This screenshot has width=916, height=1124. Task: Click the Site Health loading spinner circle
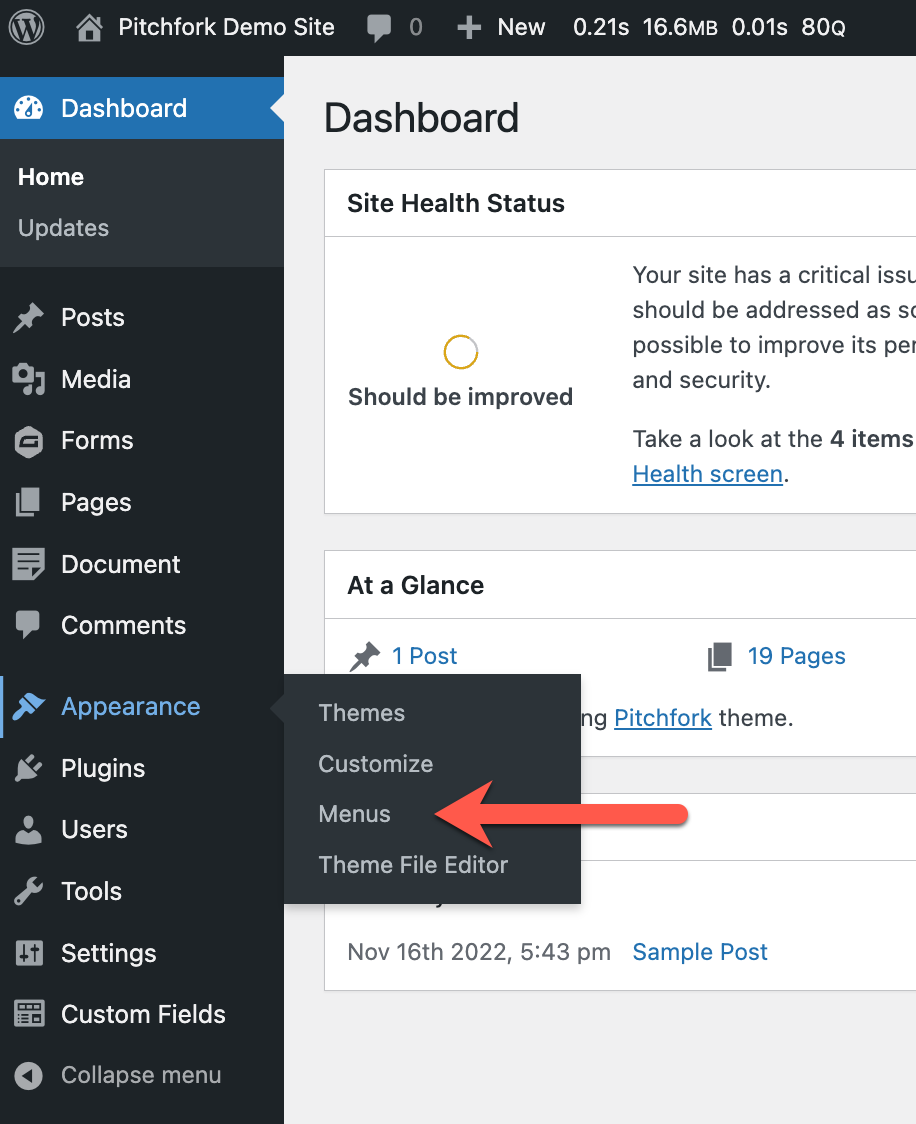(x=460, y=352)
